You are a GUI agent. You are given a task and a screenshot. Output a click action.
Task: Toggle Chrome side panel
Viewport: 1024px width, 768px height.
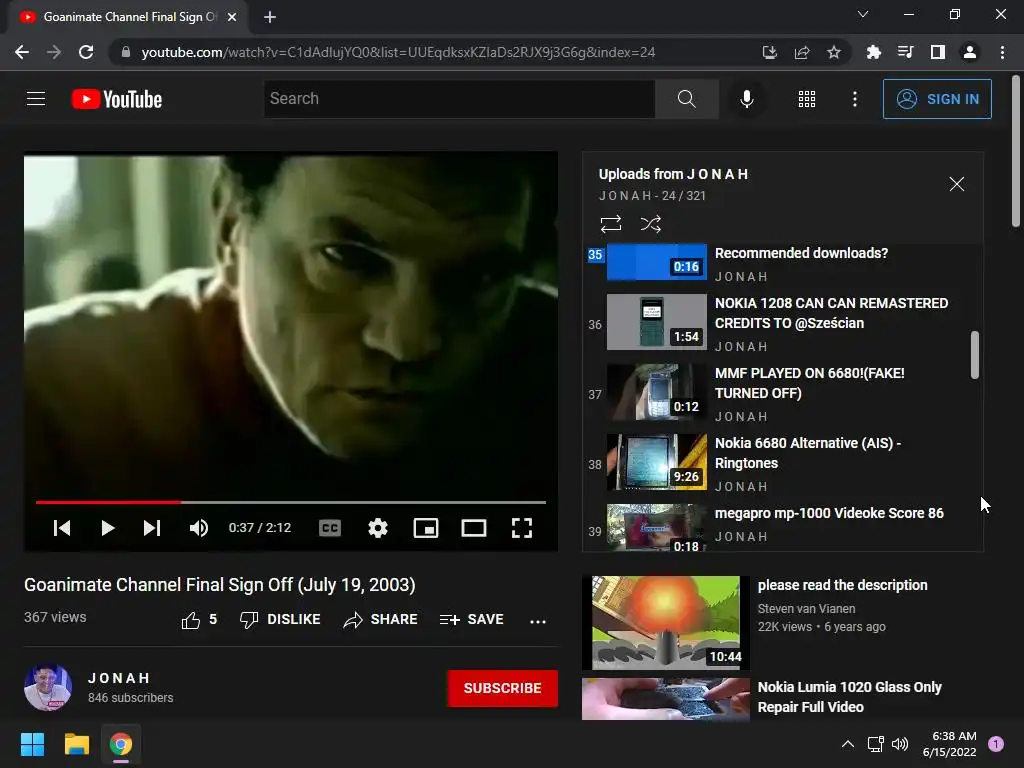tap(938, 52)
